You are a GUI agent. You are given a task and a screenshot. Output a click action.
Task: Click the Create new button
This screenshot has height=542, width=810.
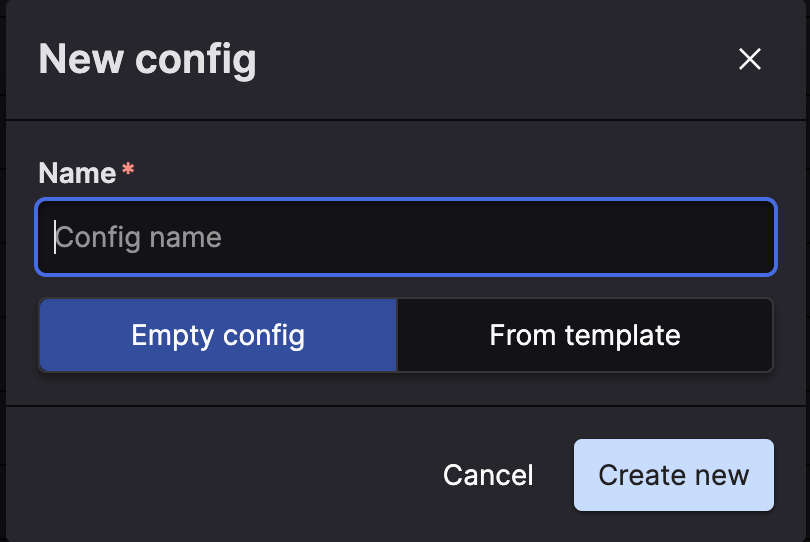(x=673, y=475)
